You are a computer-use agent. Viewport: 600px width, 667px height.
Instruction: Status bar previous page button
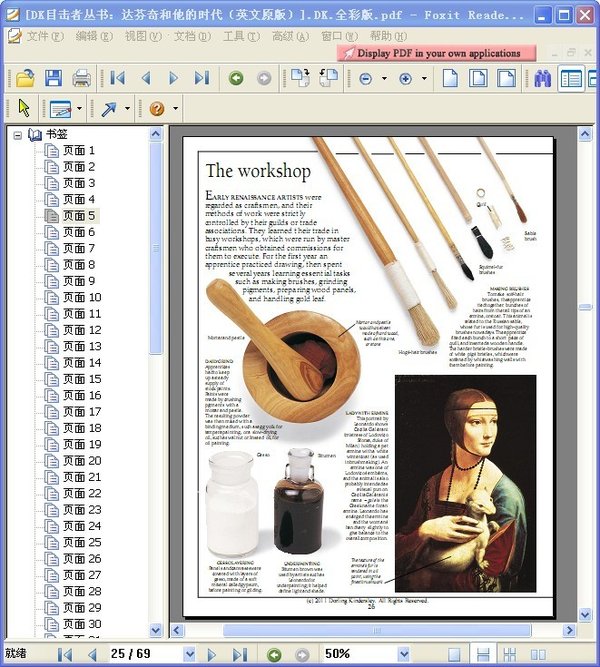[x=92, y=655]
